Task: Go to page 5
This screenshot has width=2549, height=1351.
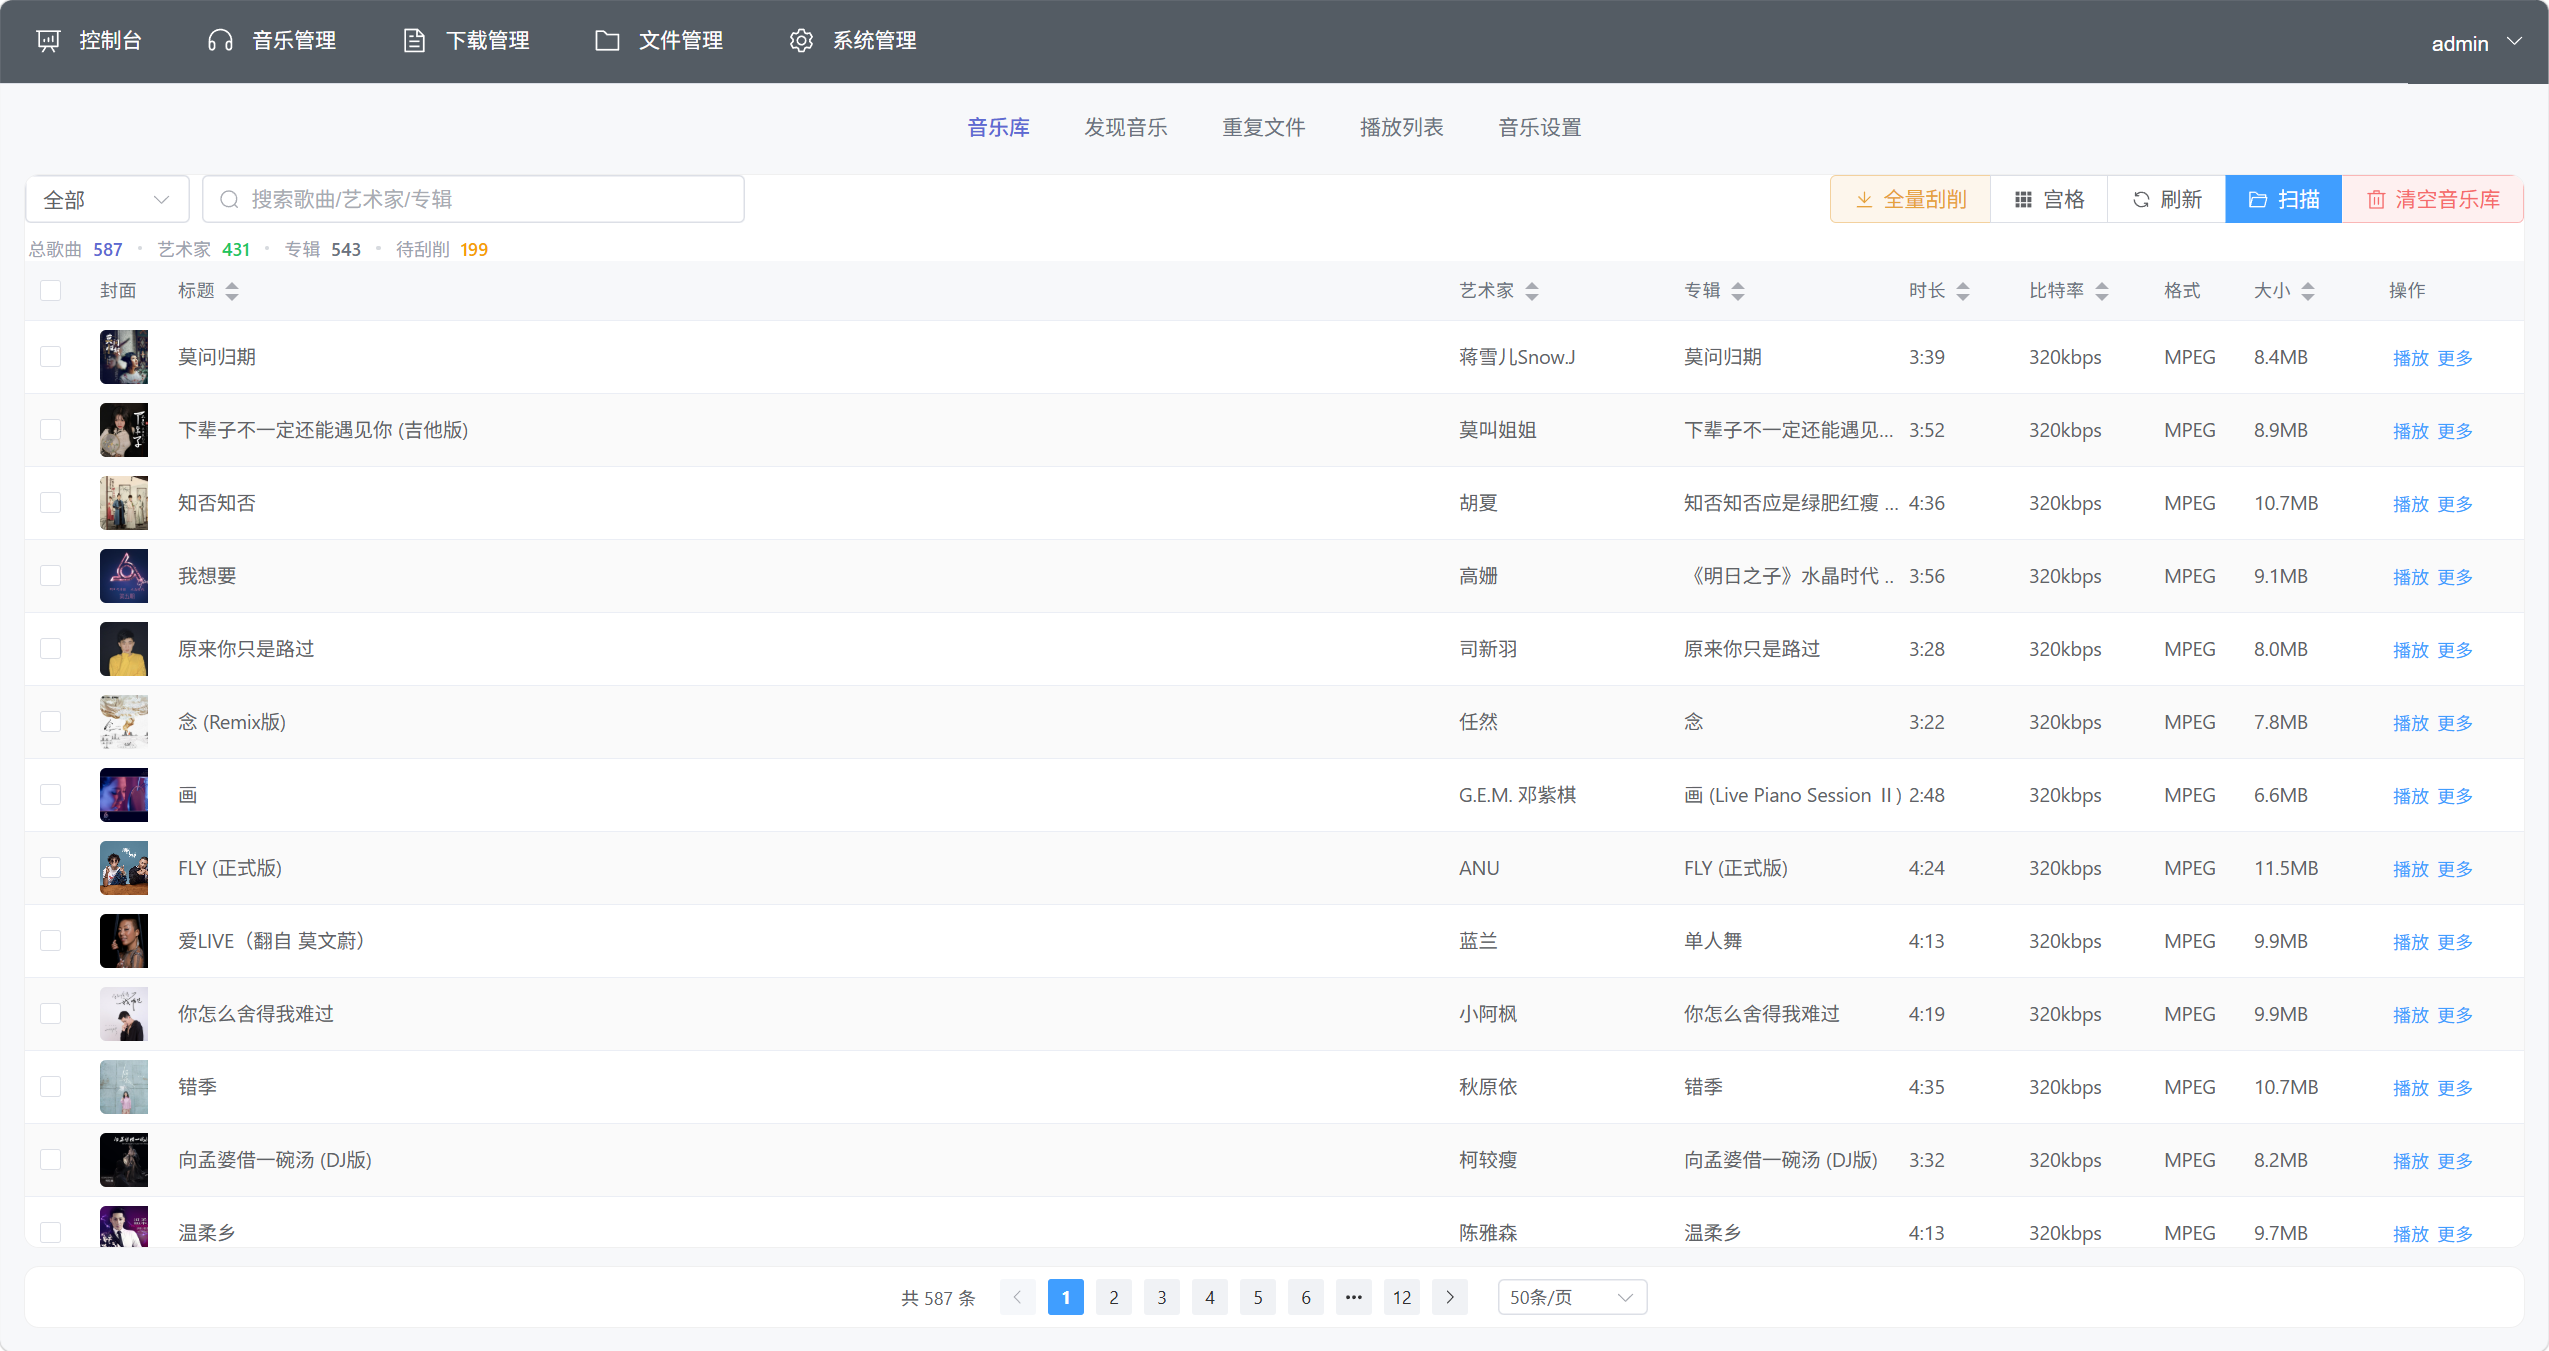Action: (1258, 1297)
